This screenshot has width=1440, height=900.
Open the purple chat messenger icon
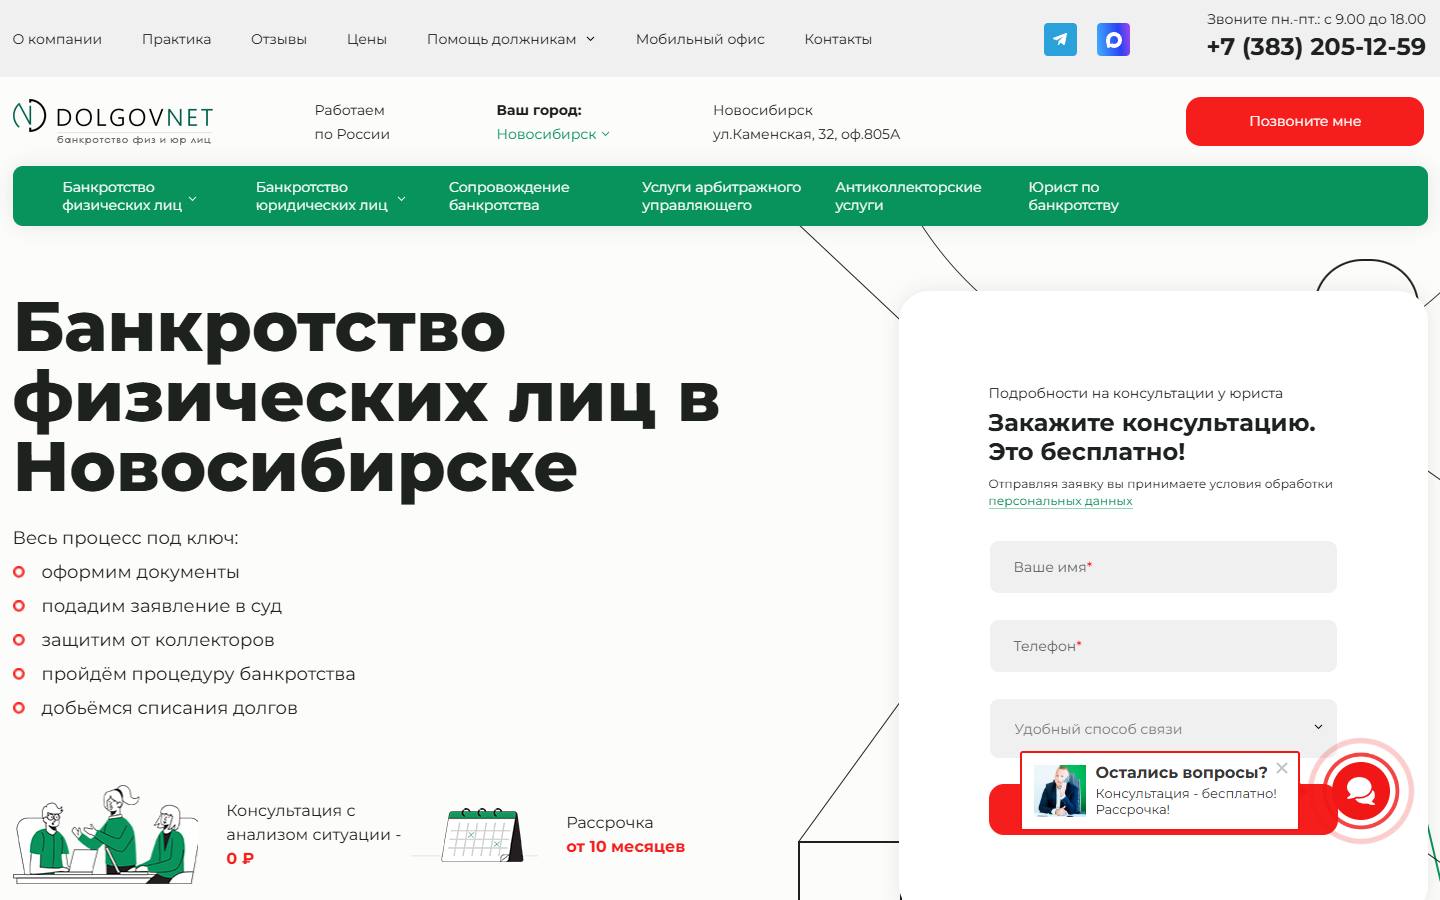pyautogui.click(x=1113, y=40)
